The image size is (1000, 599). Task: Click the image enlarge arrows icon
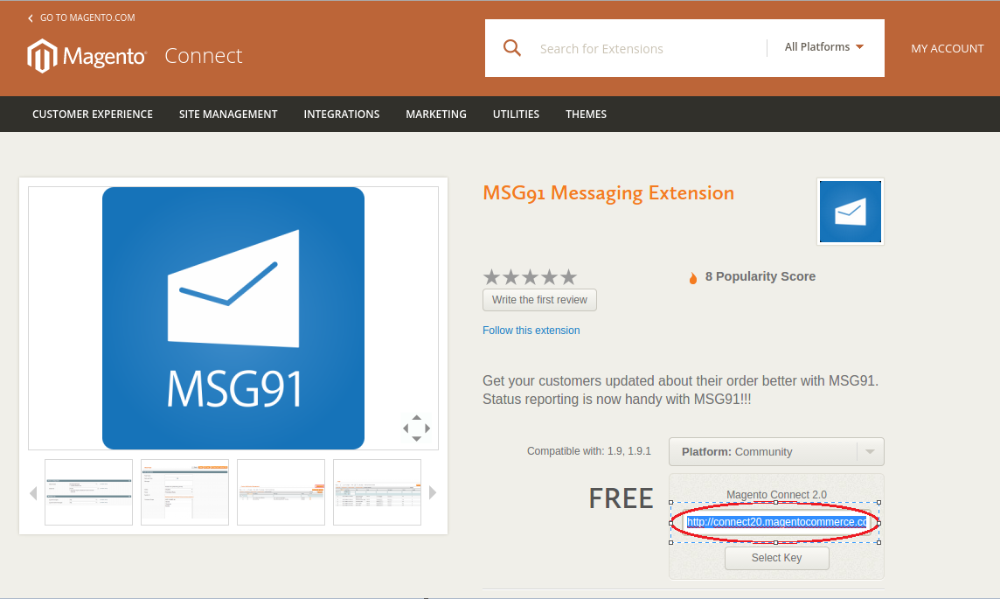(x=416, y=428)
